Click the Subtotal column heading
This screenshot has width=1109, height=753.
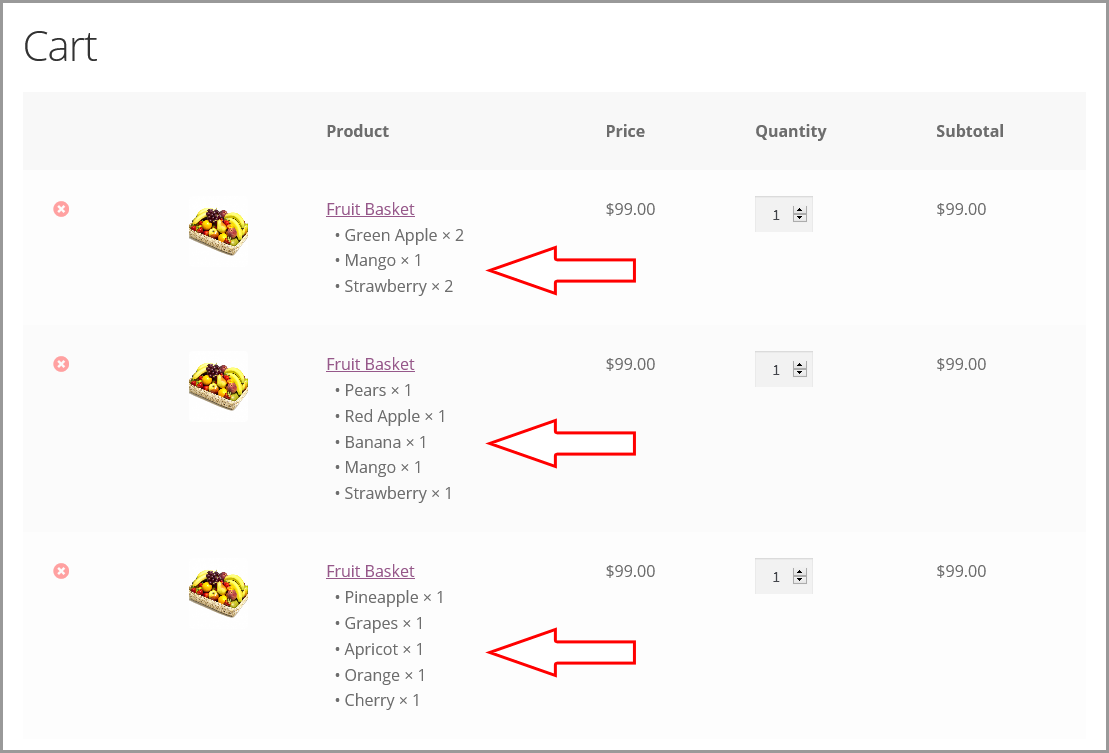[x=970, y=131]
